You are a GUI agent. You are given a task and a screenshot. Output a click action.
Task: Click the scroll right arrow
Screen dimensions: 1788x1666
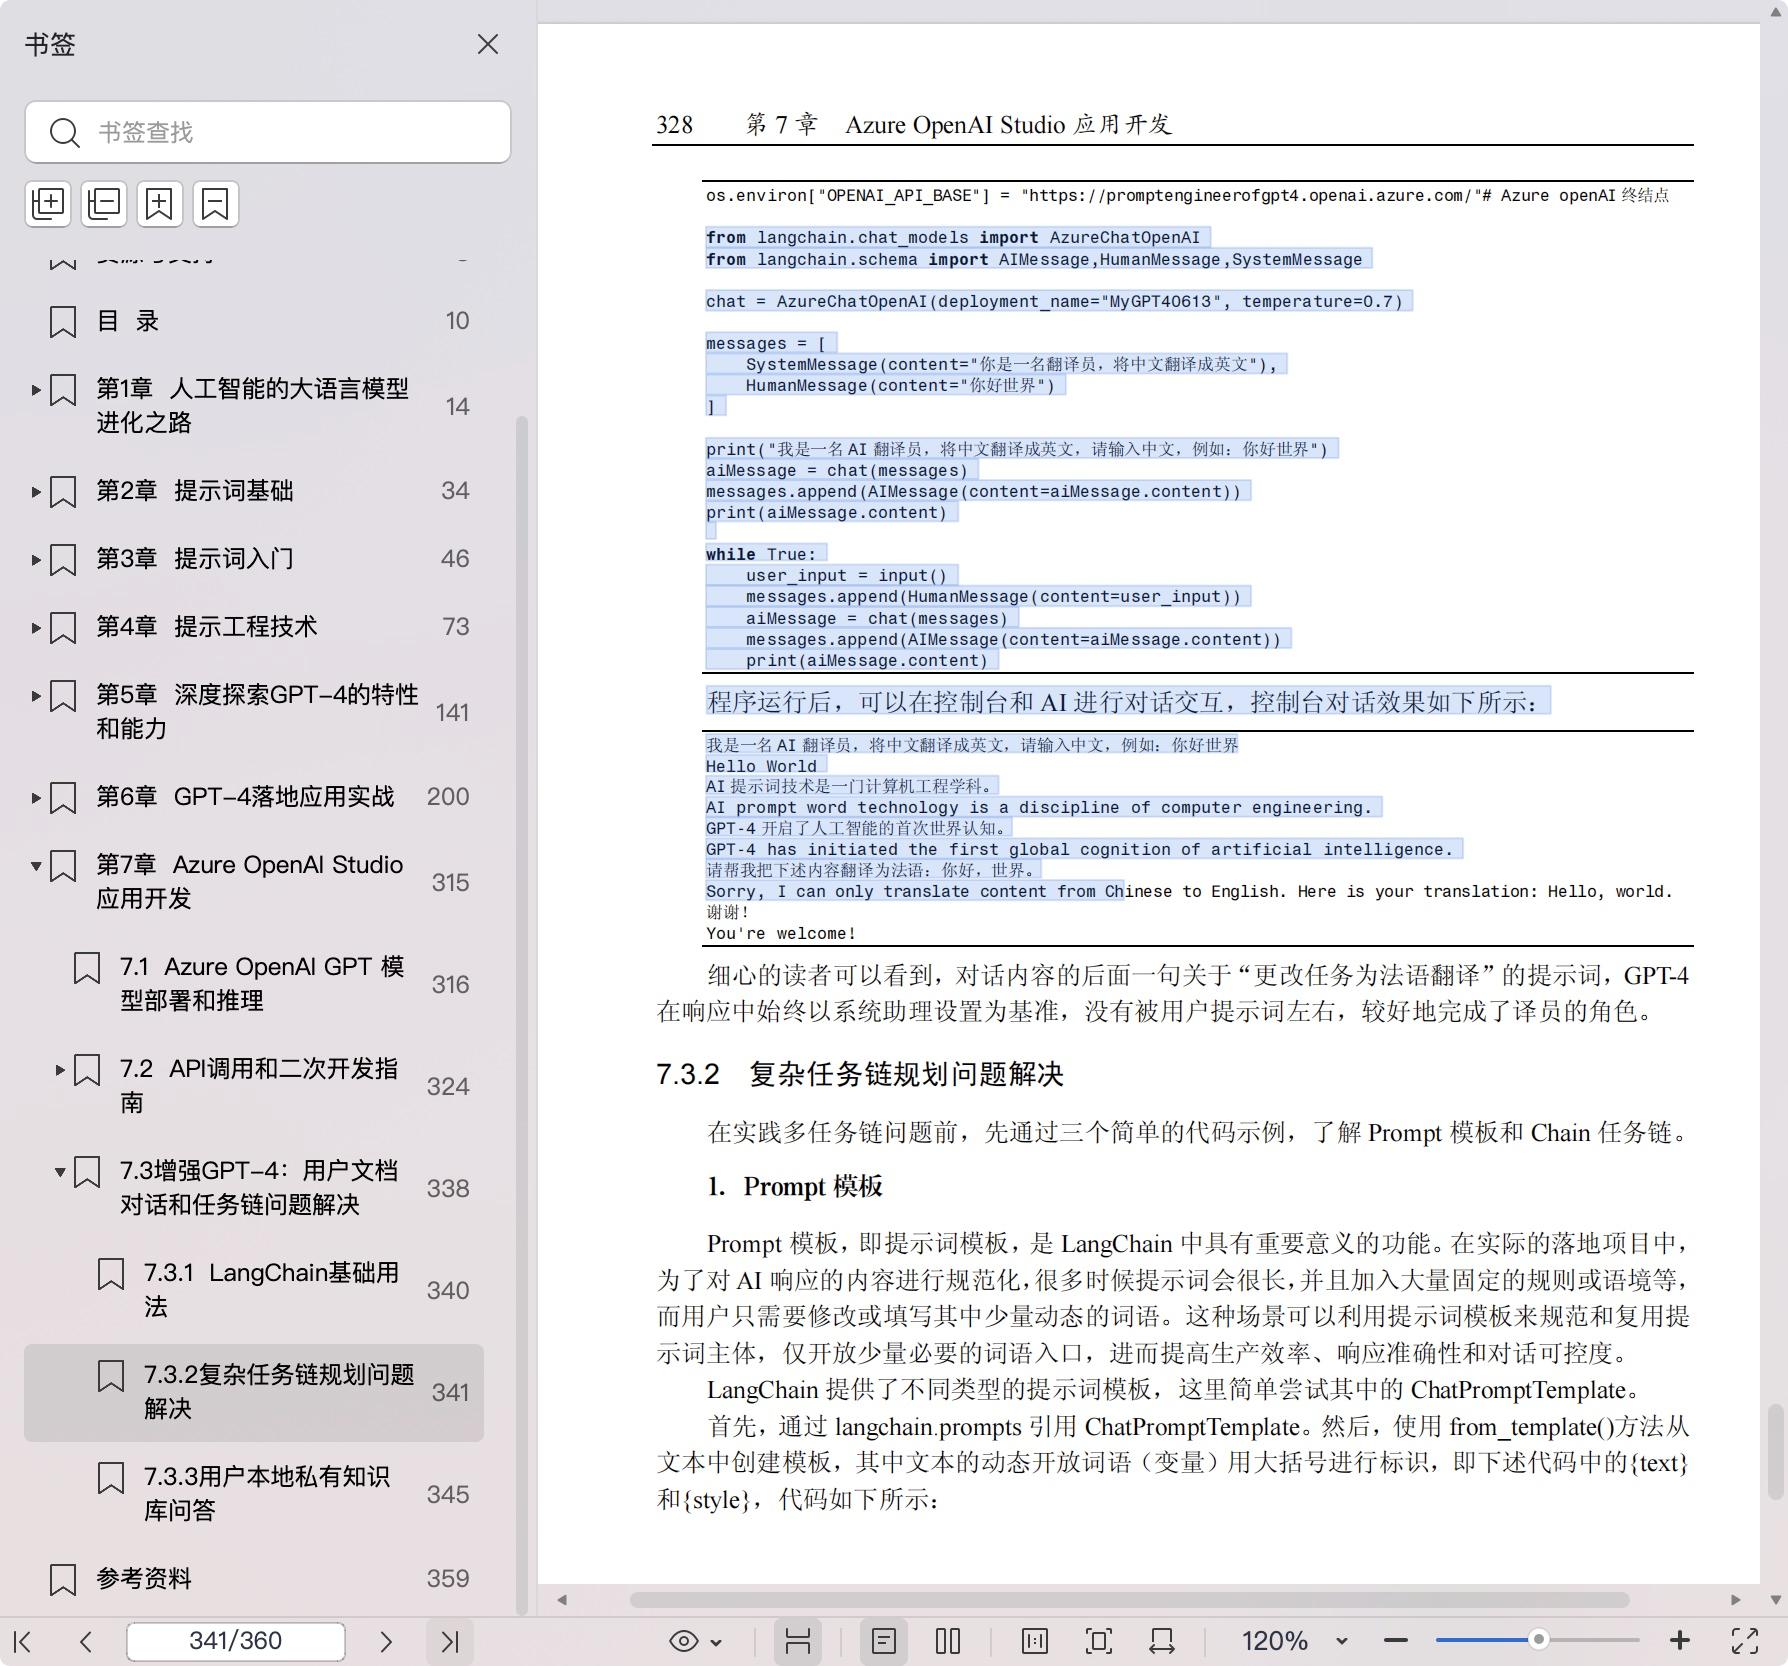point(1736,1600)
